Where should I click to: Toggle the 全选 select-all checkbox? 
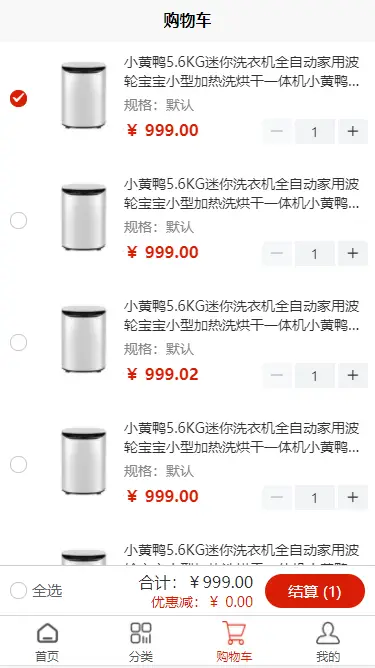tap(18, 591)
